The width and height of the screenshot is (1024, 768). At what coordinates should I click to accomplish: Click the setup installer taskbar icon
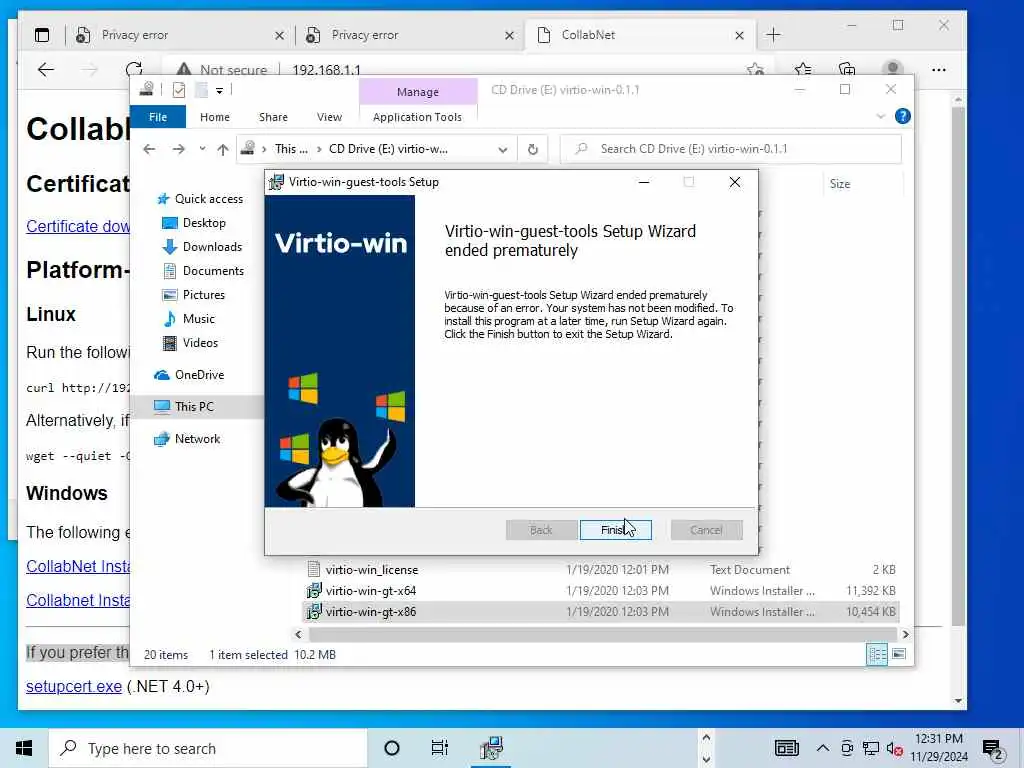click(490, 748)
